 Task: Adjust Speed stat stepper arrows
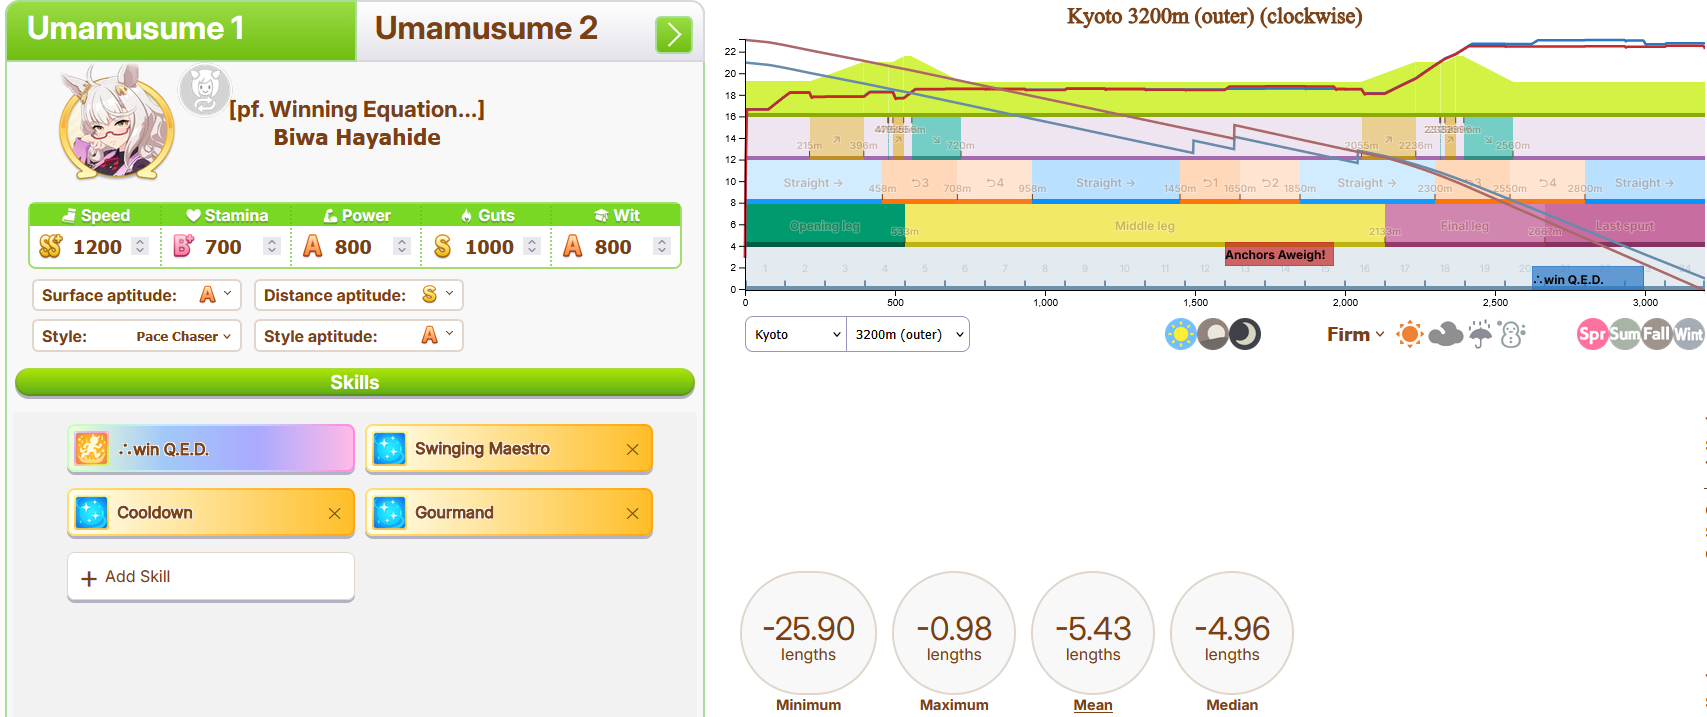click(x=140, y=246)
